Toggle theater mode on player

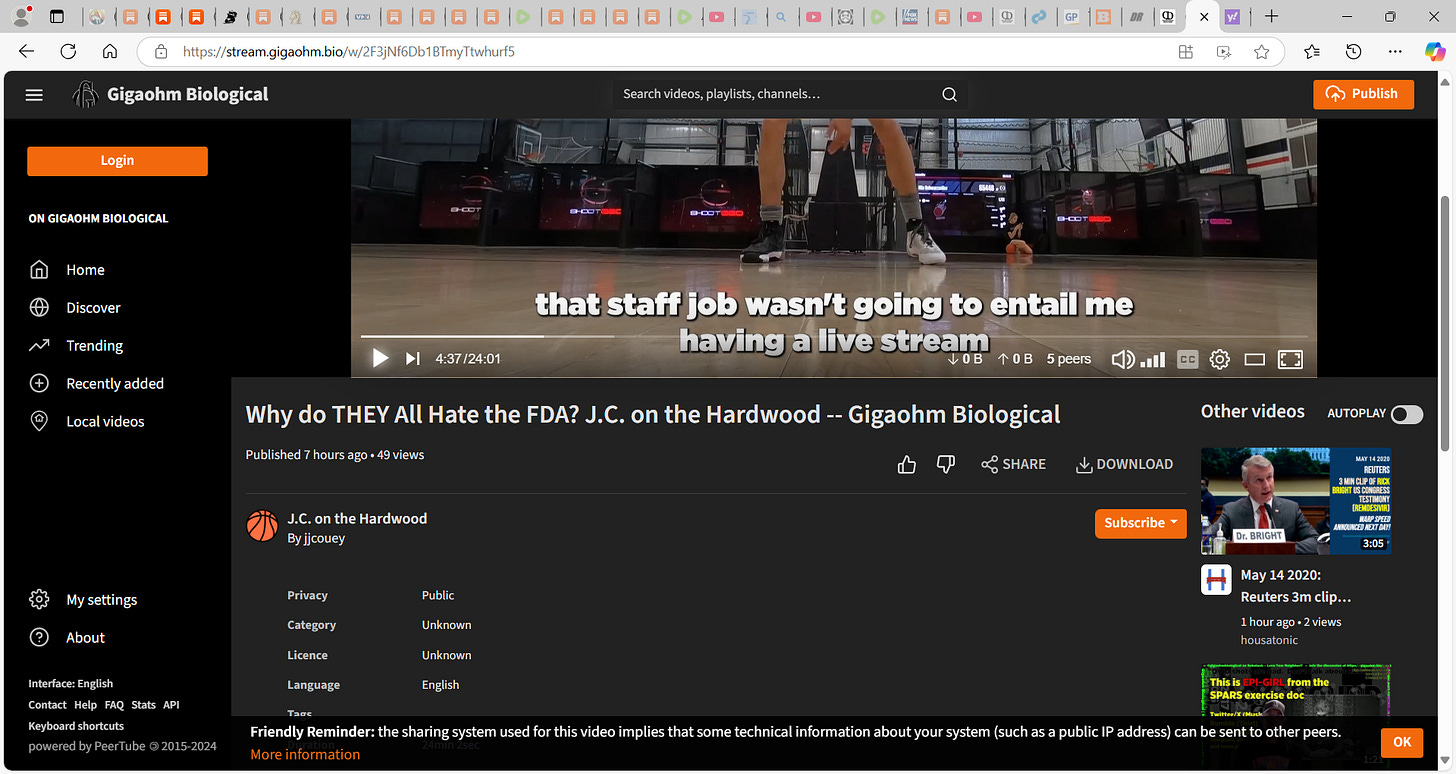coord(1254,359)
